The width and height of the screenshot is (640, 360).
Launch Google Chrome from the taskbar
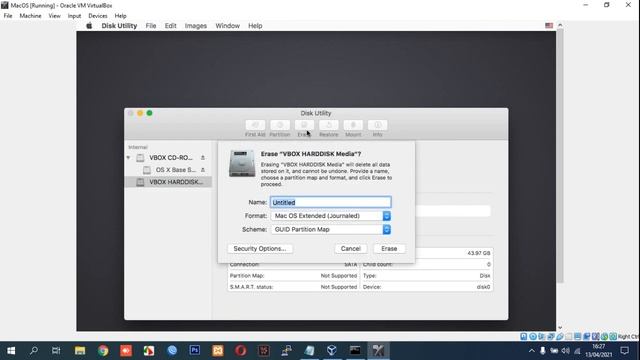pos(103,351)
